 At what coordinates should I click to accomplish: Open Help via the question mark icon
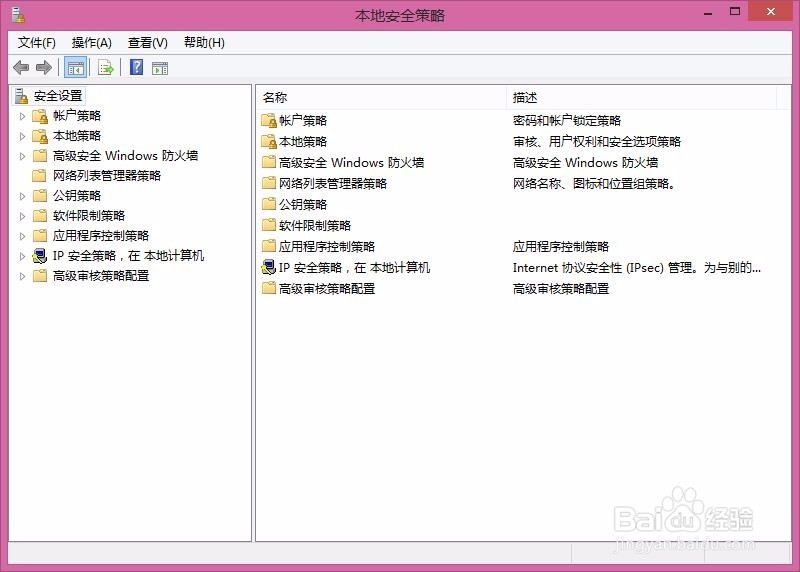coord(136,67)
